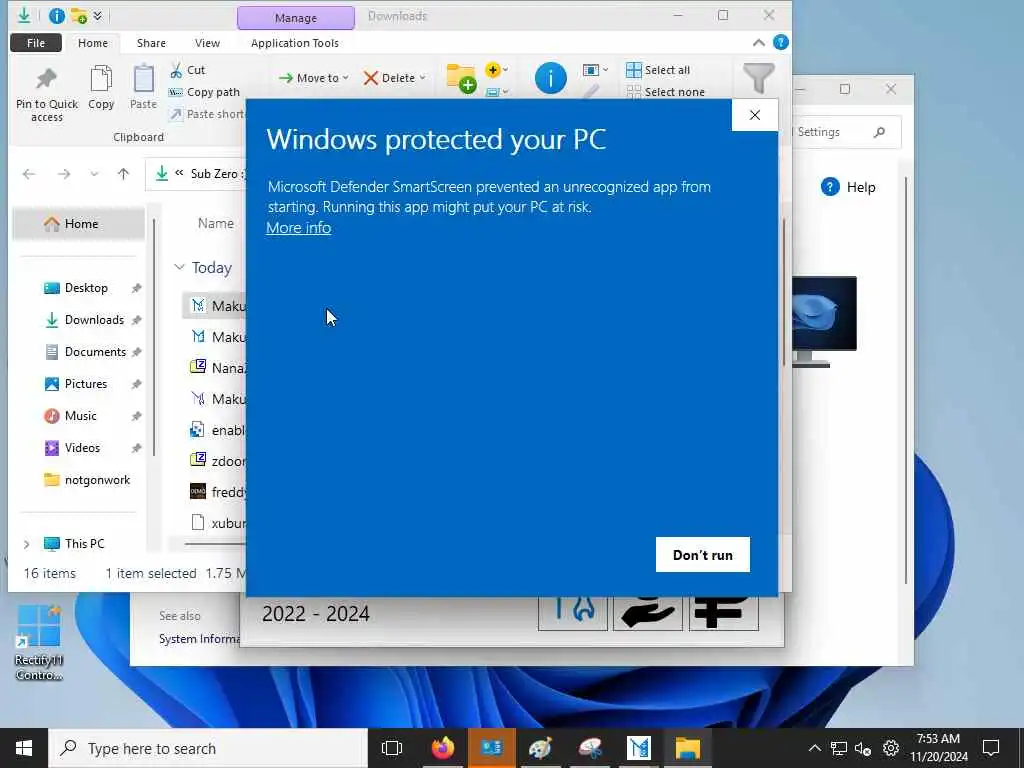The height and width of the screenshot is (768, 1024).
Task: Open the New item dropdown
Action: coord(496,69)
